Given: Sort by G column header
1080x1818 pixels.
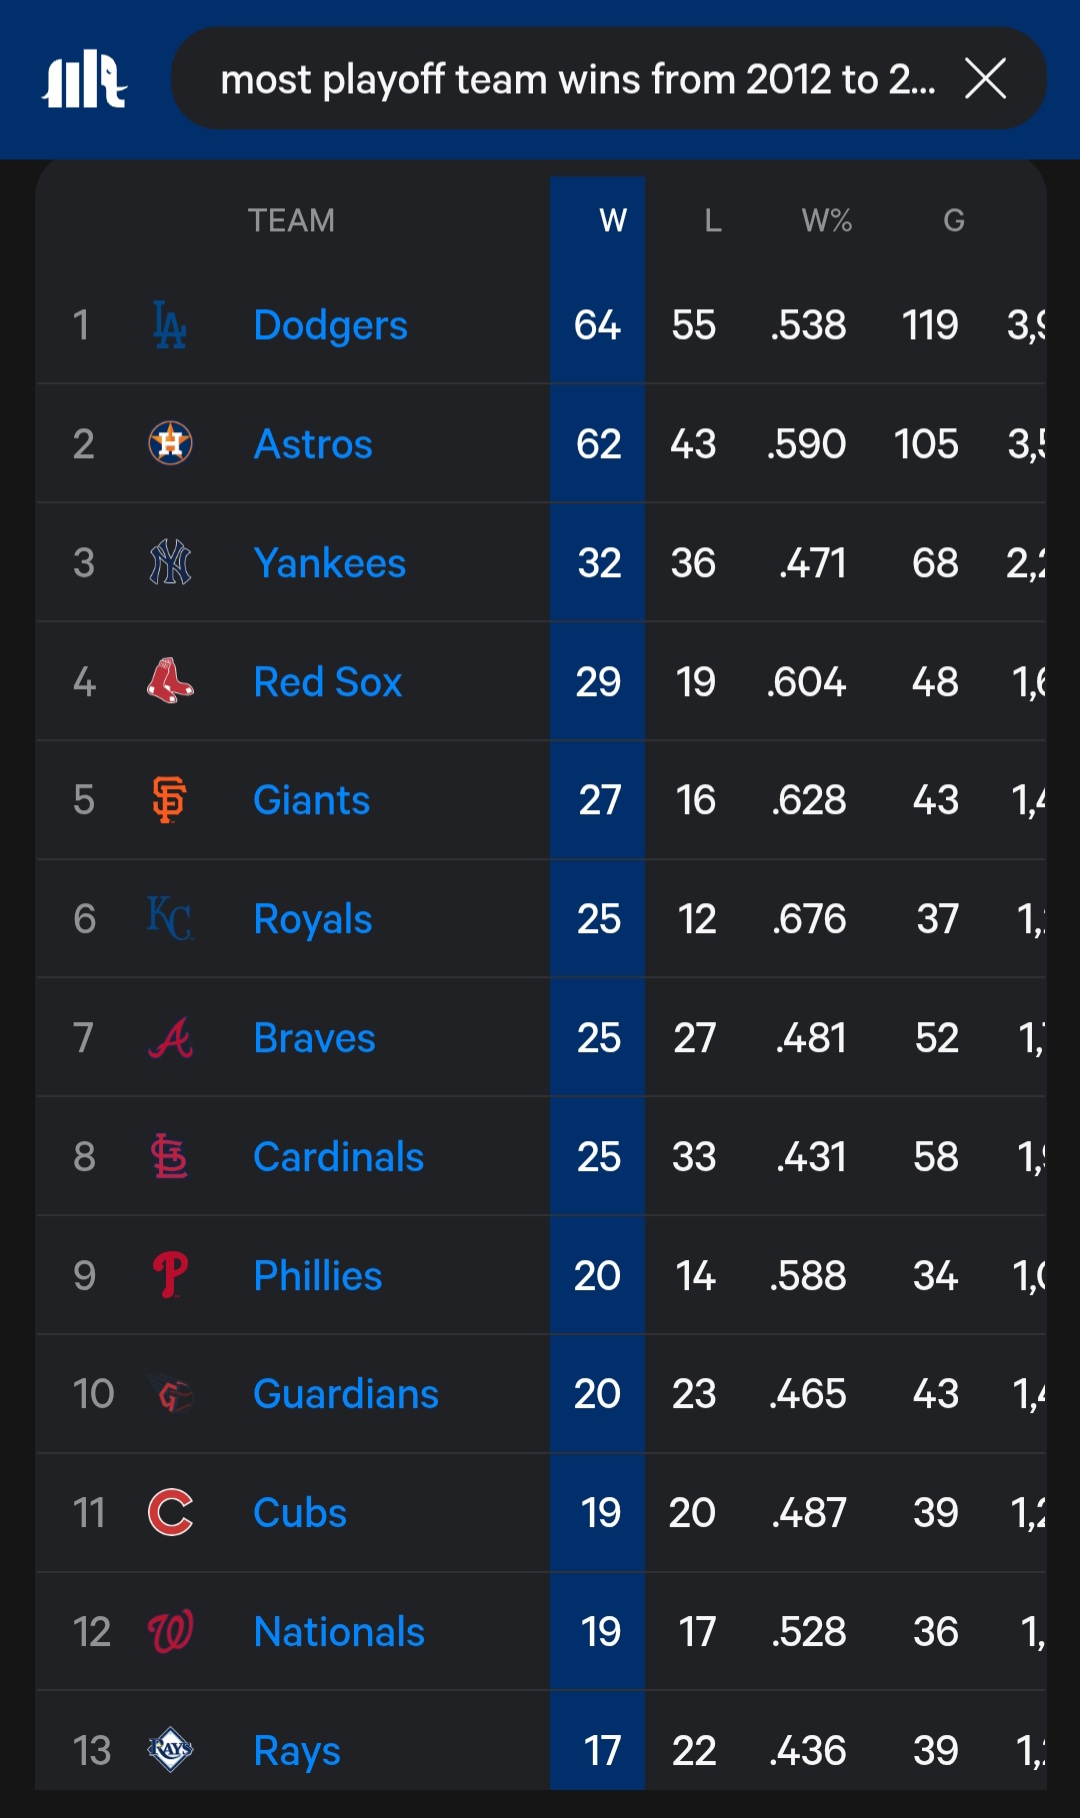Looking at the screenshot, I should tap(953, 220).
